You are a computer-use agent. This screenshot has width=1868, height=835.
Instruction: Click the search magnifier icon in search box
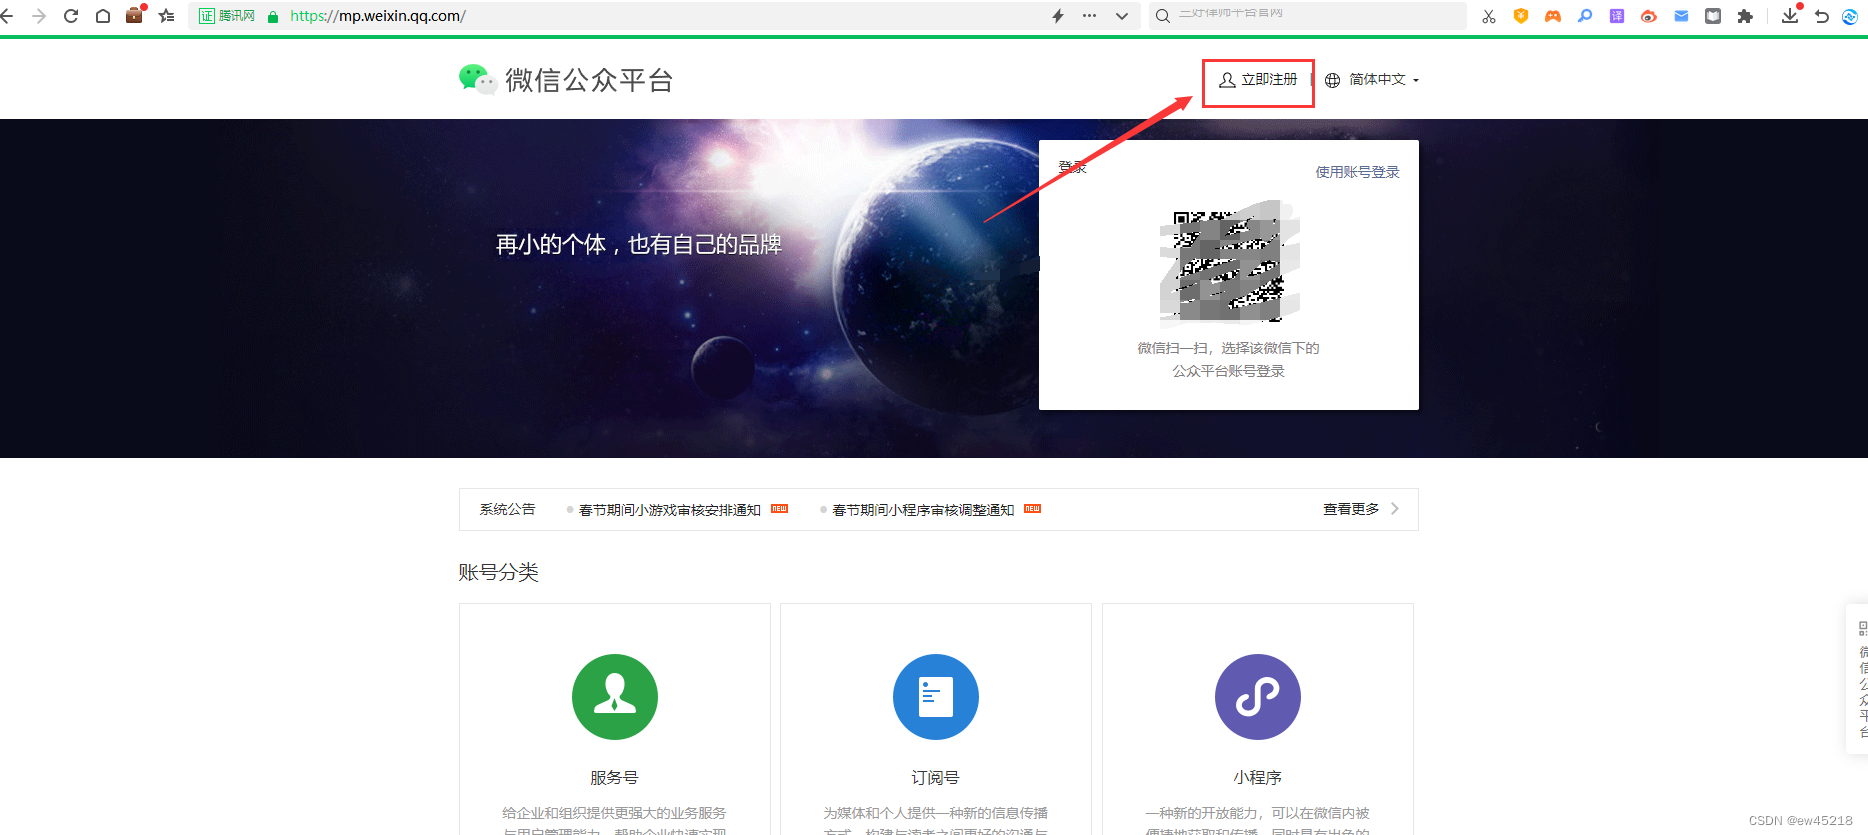[x=1163, y=16]
